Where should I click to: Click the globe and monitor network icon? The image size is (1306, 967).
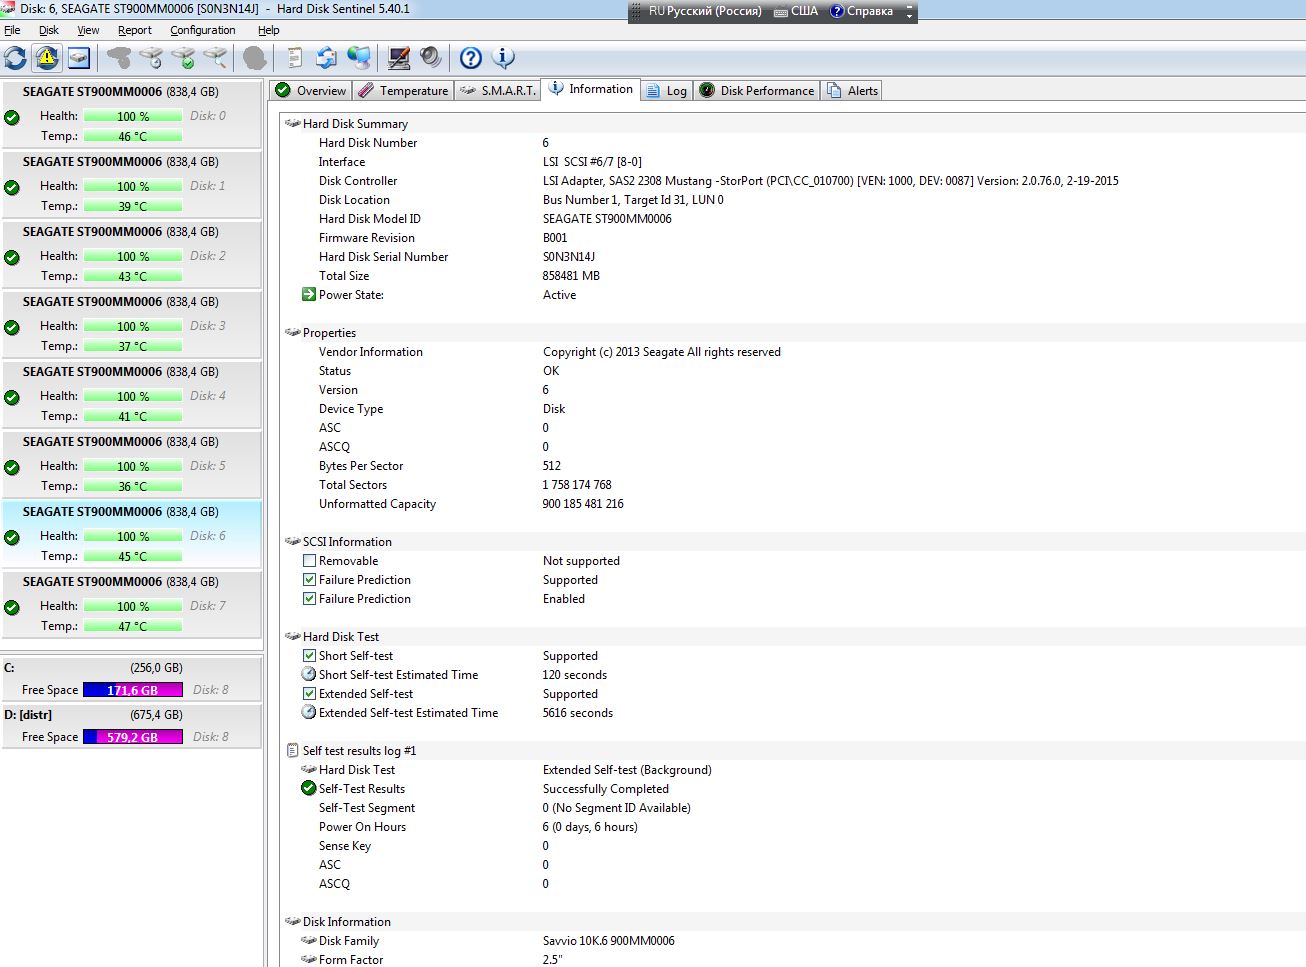point(358,58)
